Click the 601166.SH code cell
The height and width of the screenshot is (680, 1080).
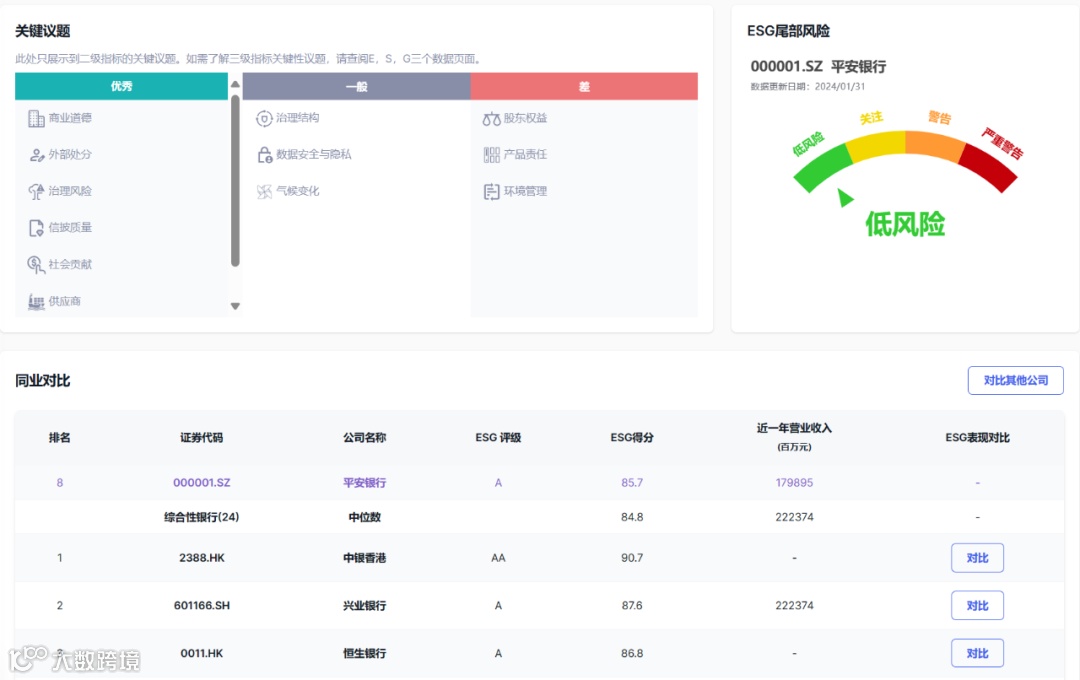click(x=202, y=606)
